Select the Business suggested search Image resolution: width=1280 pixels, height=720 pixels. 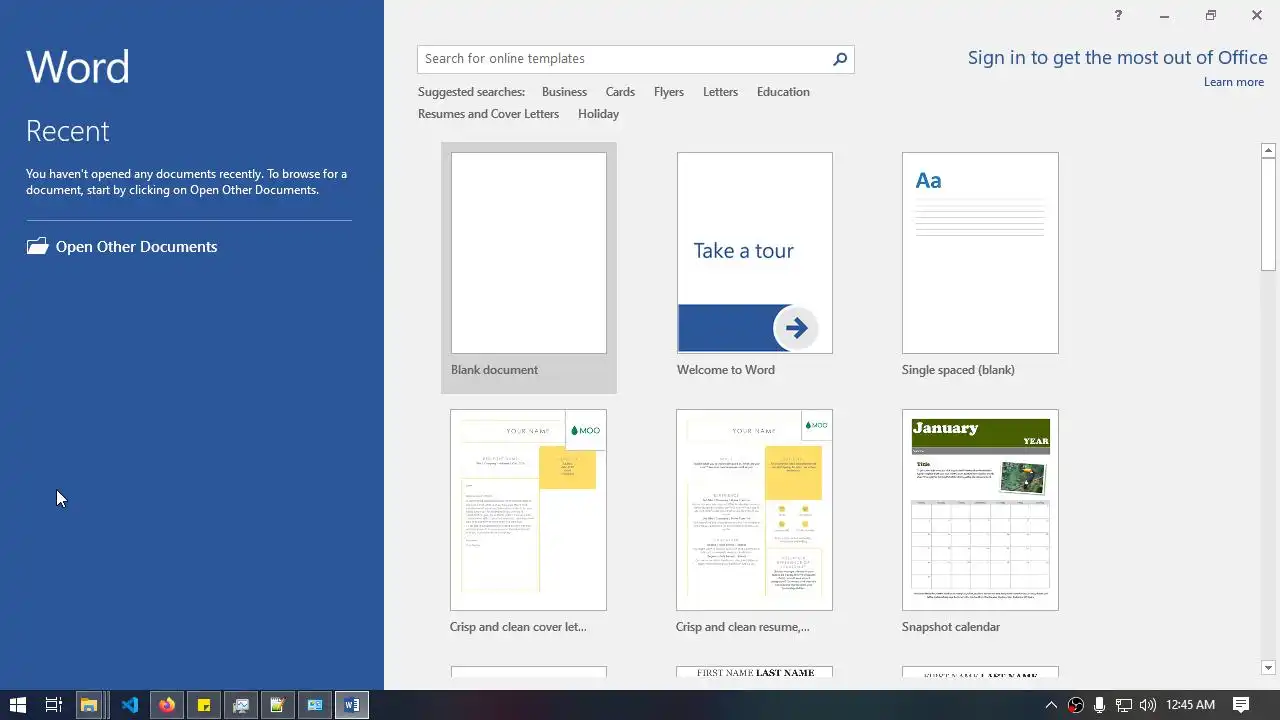564,92
